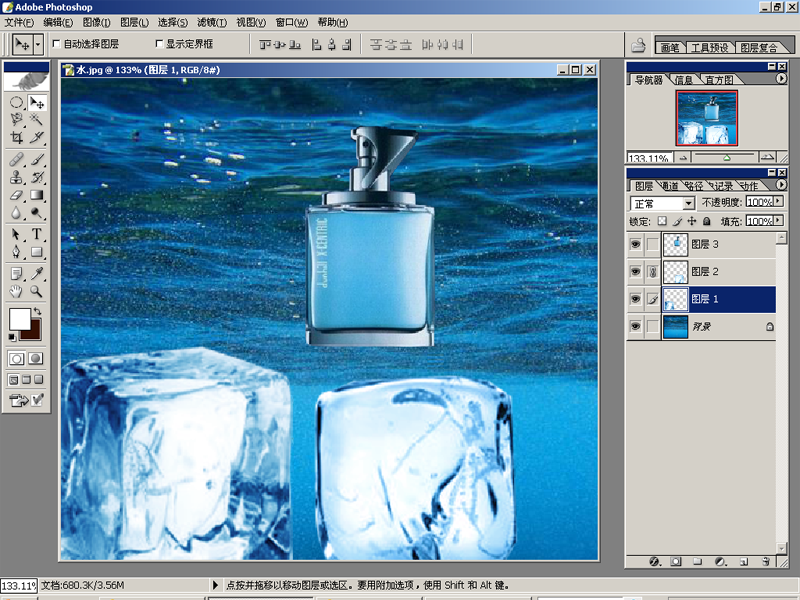This screenshot has width=800, height=600.
Task: Open tool preset picker arrow
Action: tap(38, 45)
